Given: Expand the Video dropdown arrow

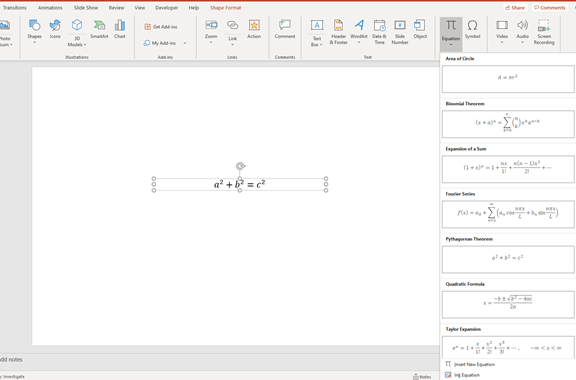Looking at the screenshot, I should 502,43.
